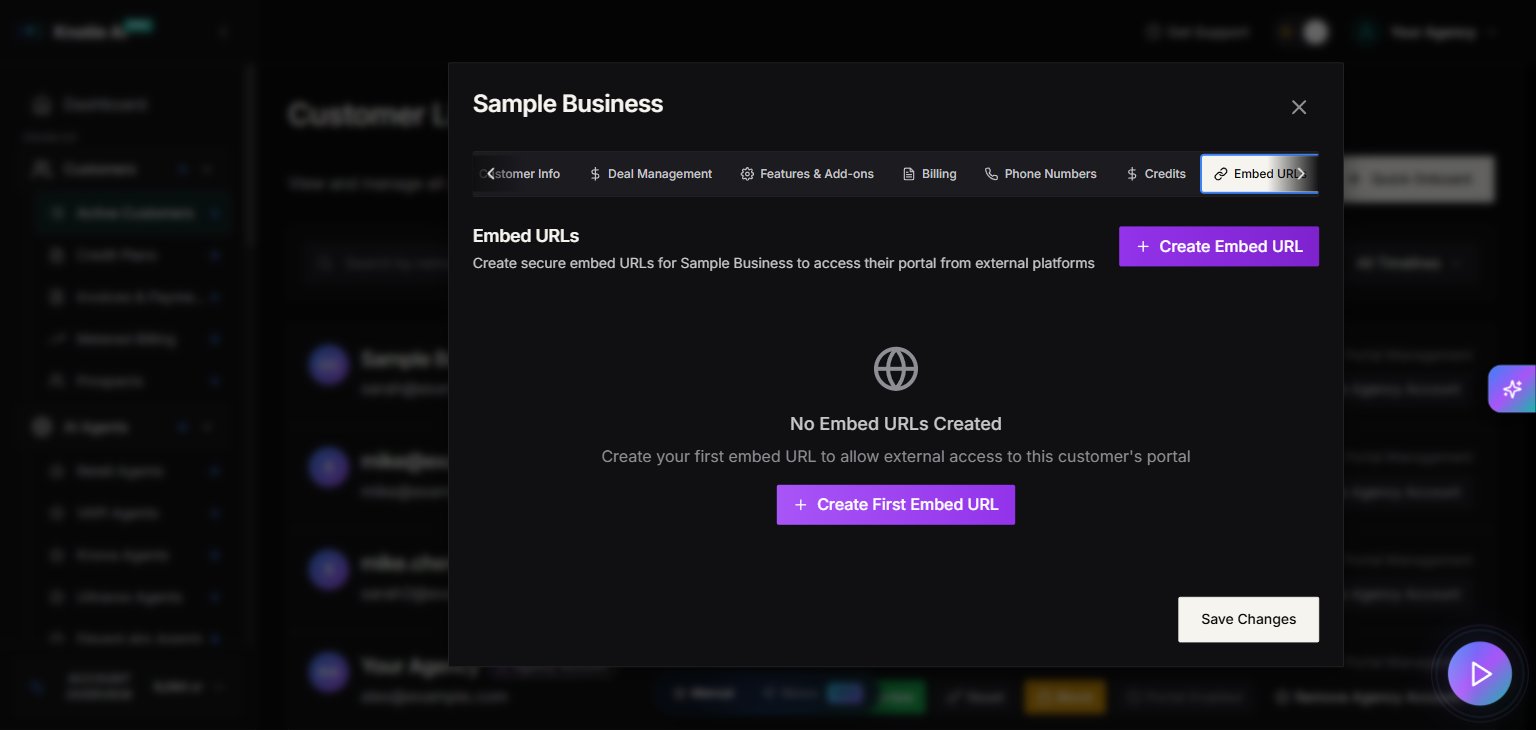Click the 'Embed URLs' section heading
The image size is (1536, 730).
[526, 236]
